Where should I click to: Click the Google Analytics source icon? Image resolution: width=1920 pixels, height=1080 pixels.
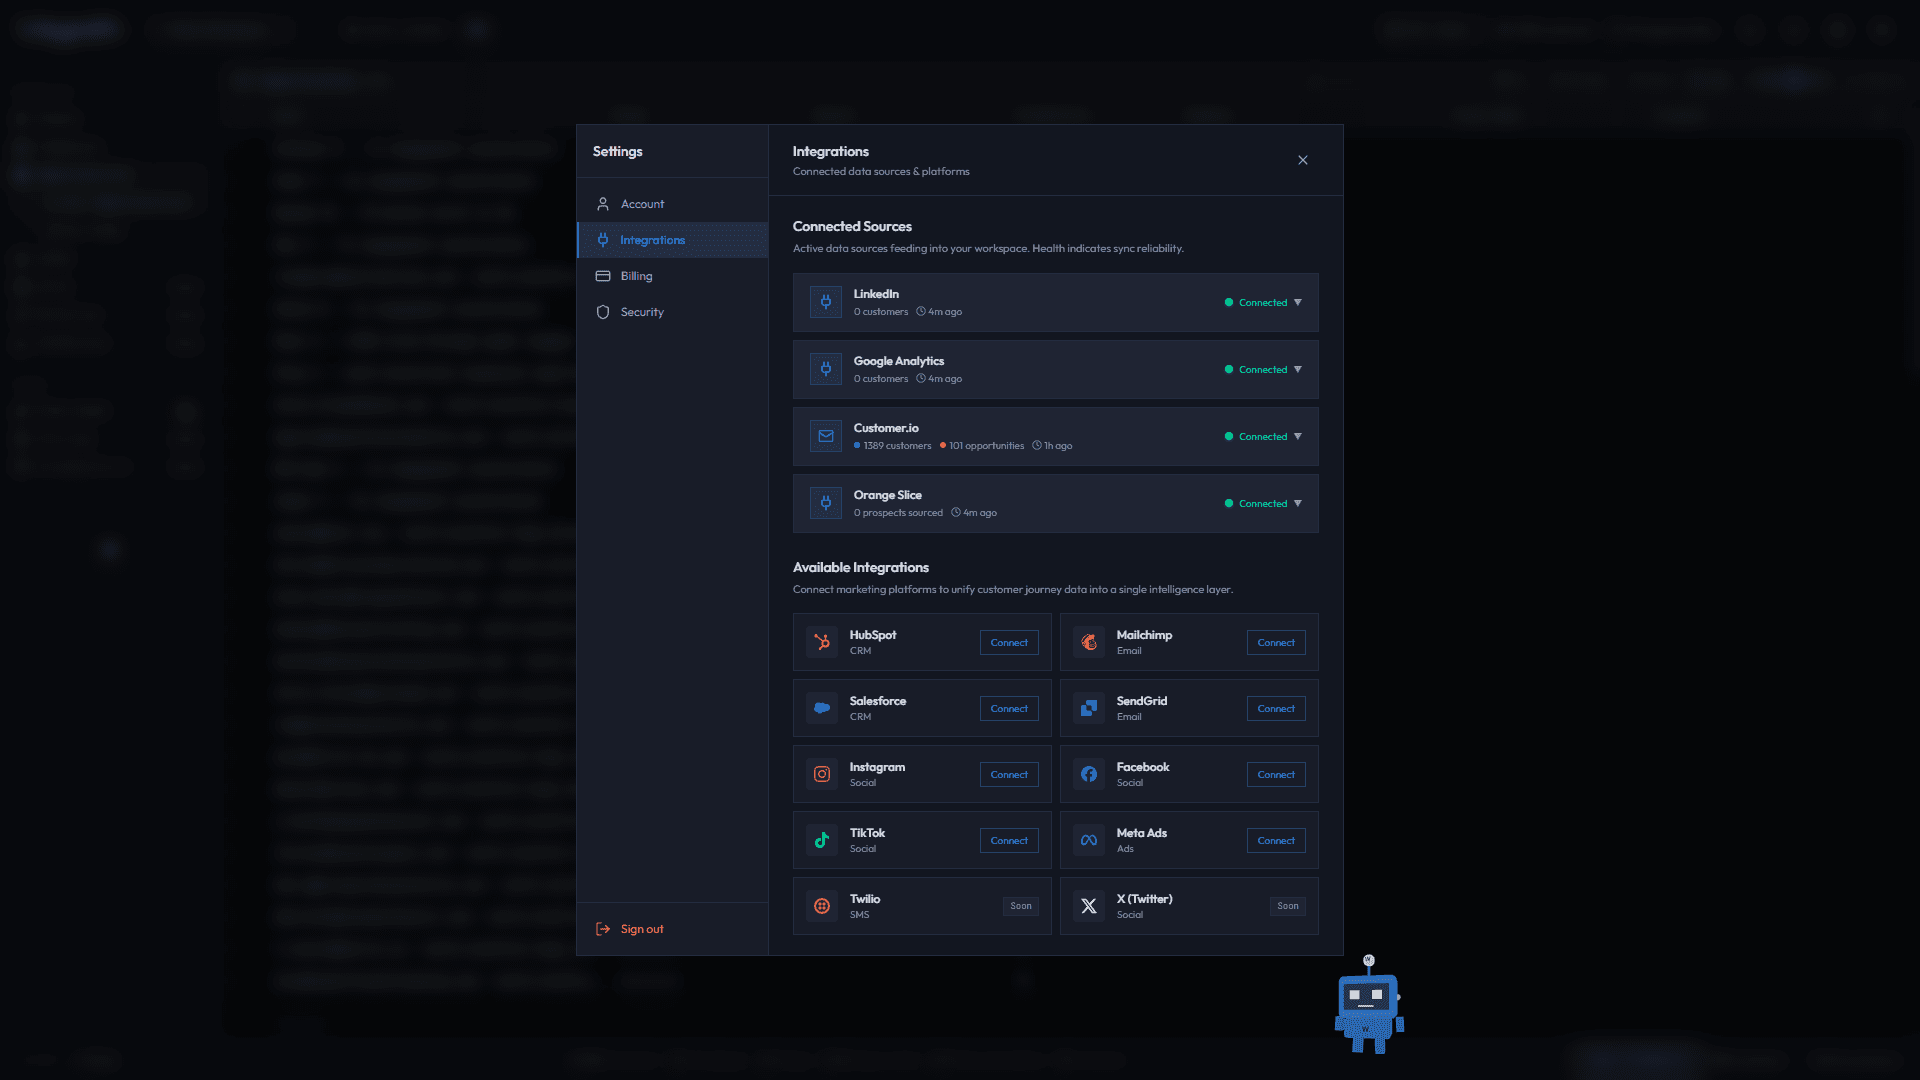click(x=825, y=369)
